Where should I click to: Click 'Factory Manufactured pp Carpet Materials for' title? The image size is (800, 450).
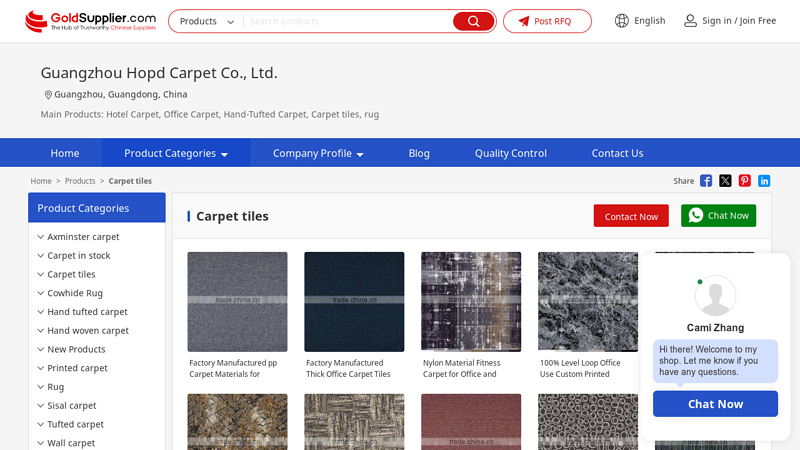point(233,368)
